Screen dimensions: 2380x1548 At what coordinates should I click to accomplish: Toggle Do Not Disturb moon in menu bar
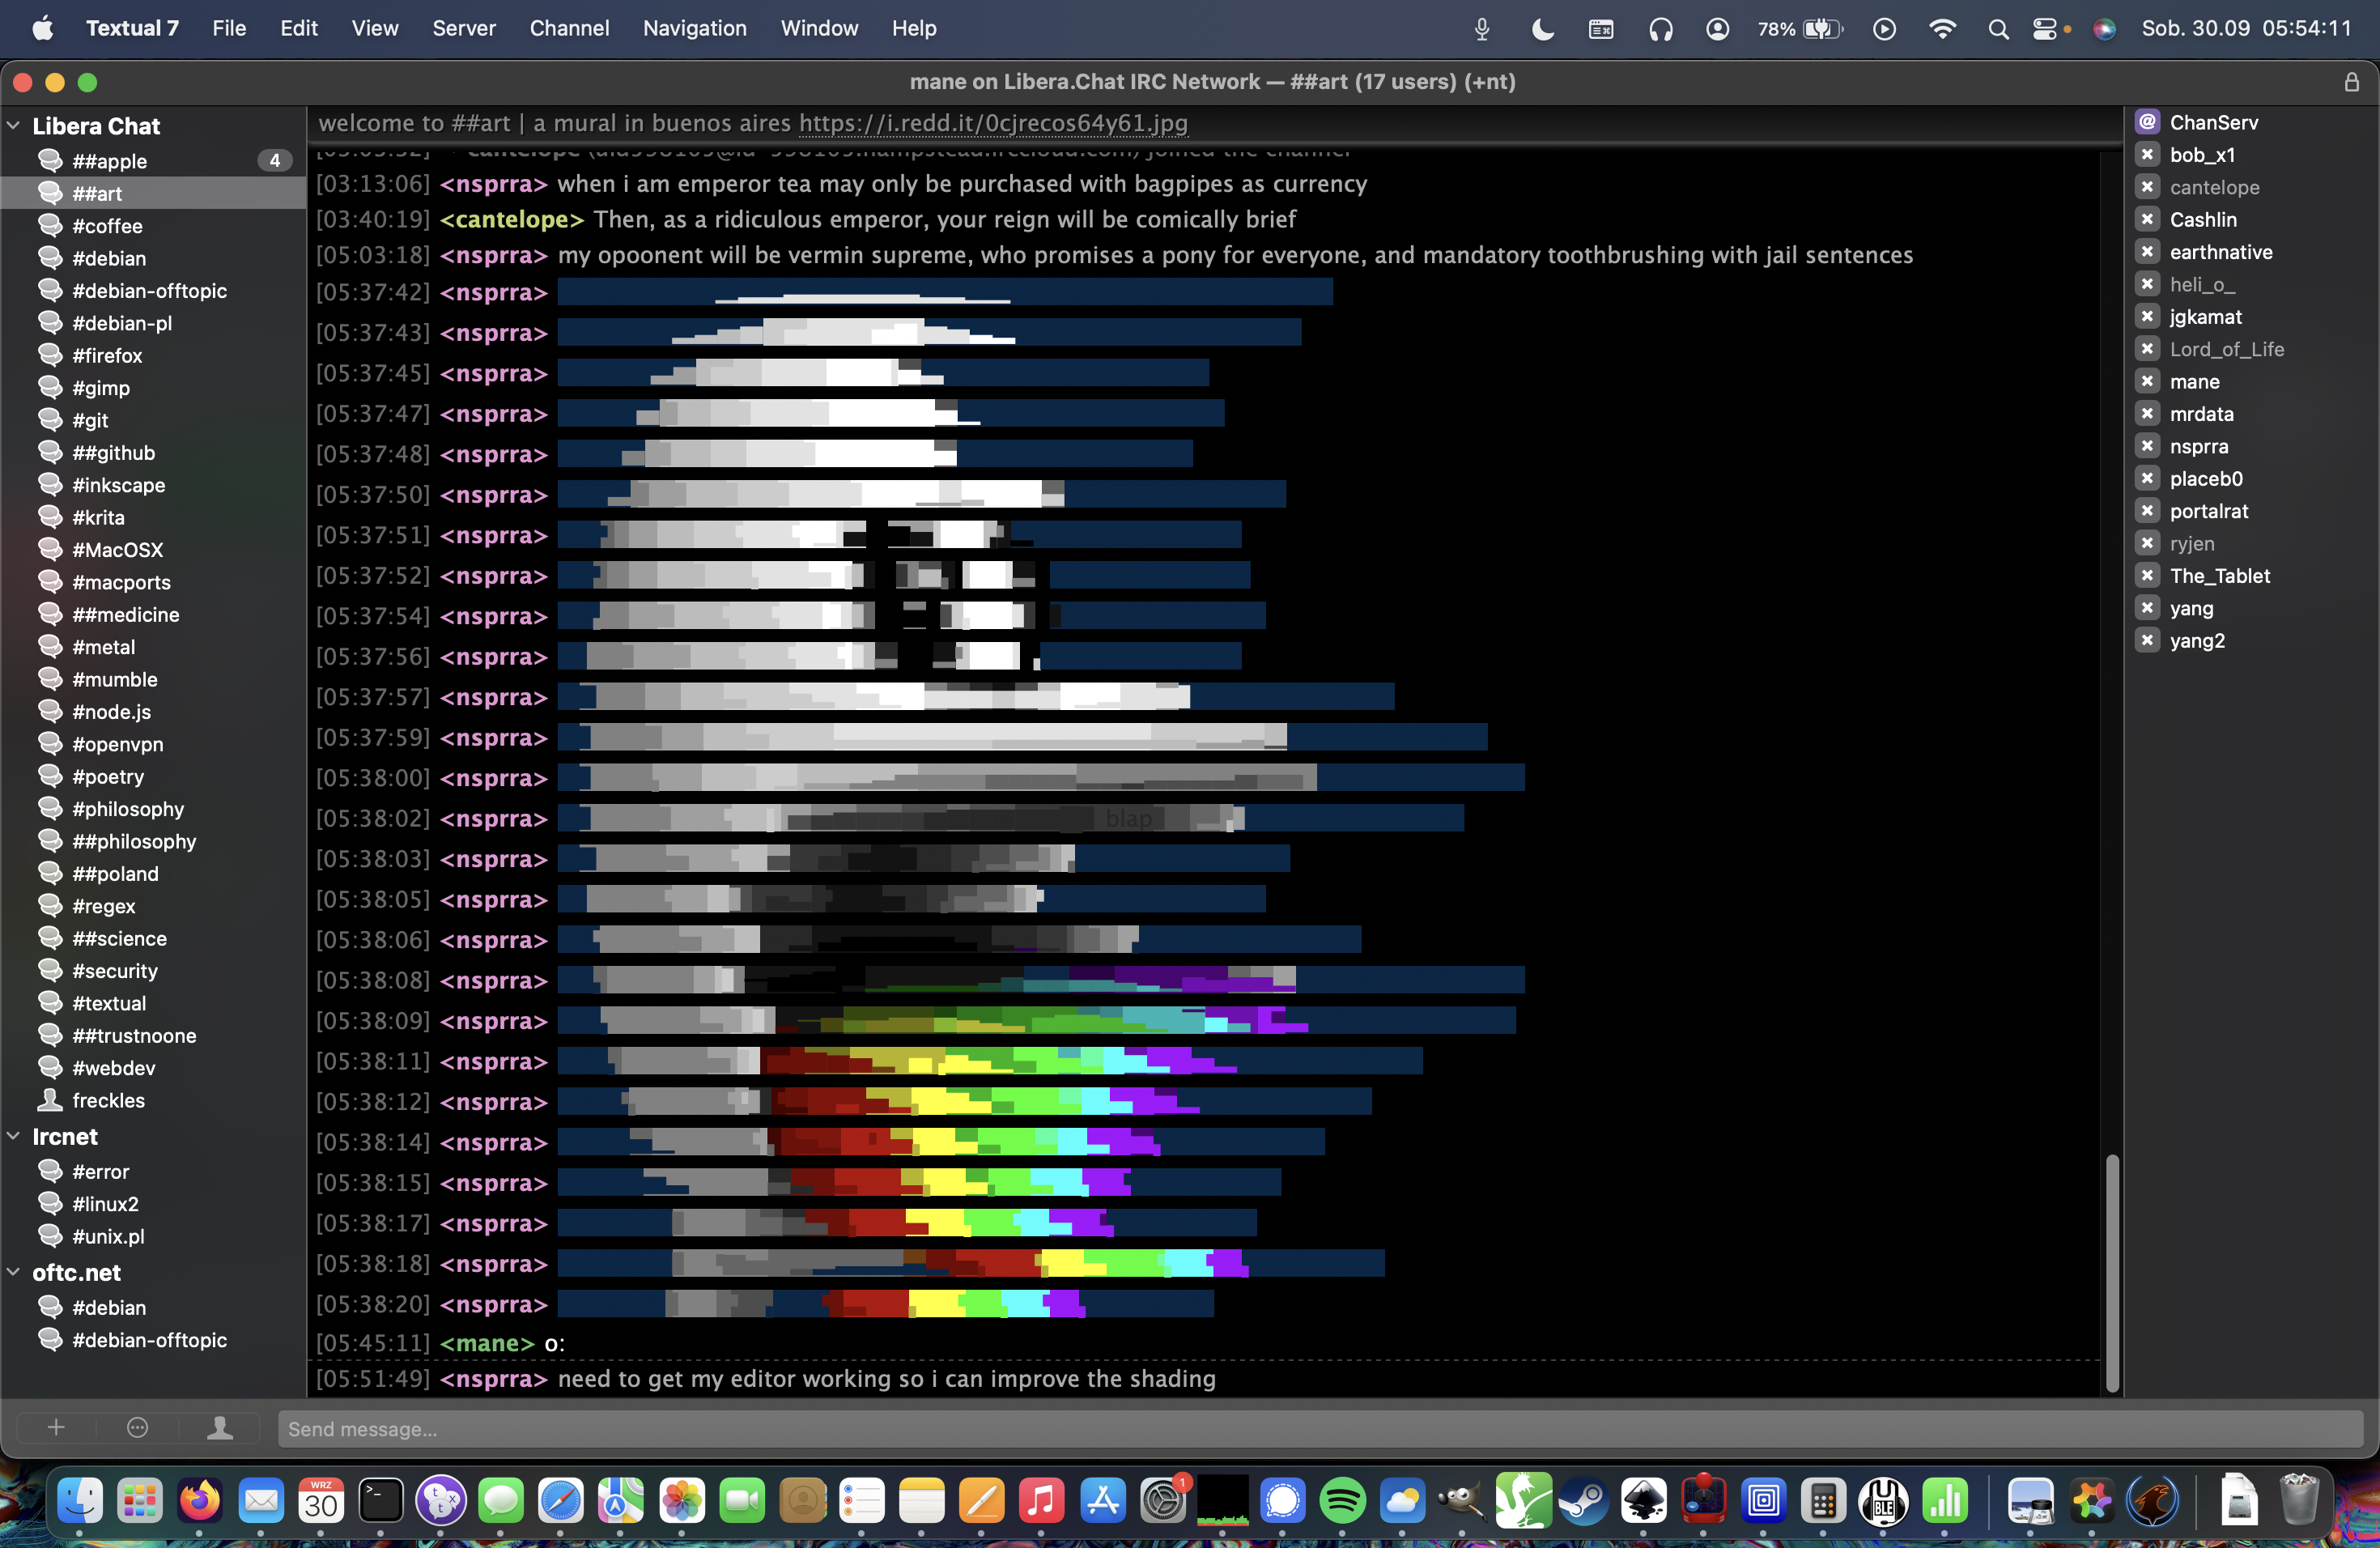tap(1543, 29)
